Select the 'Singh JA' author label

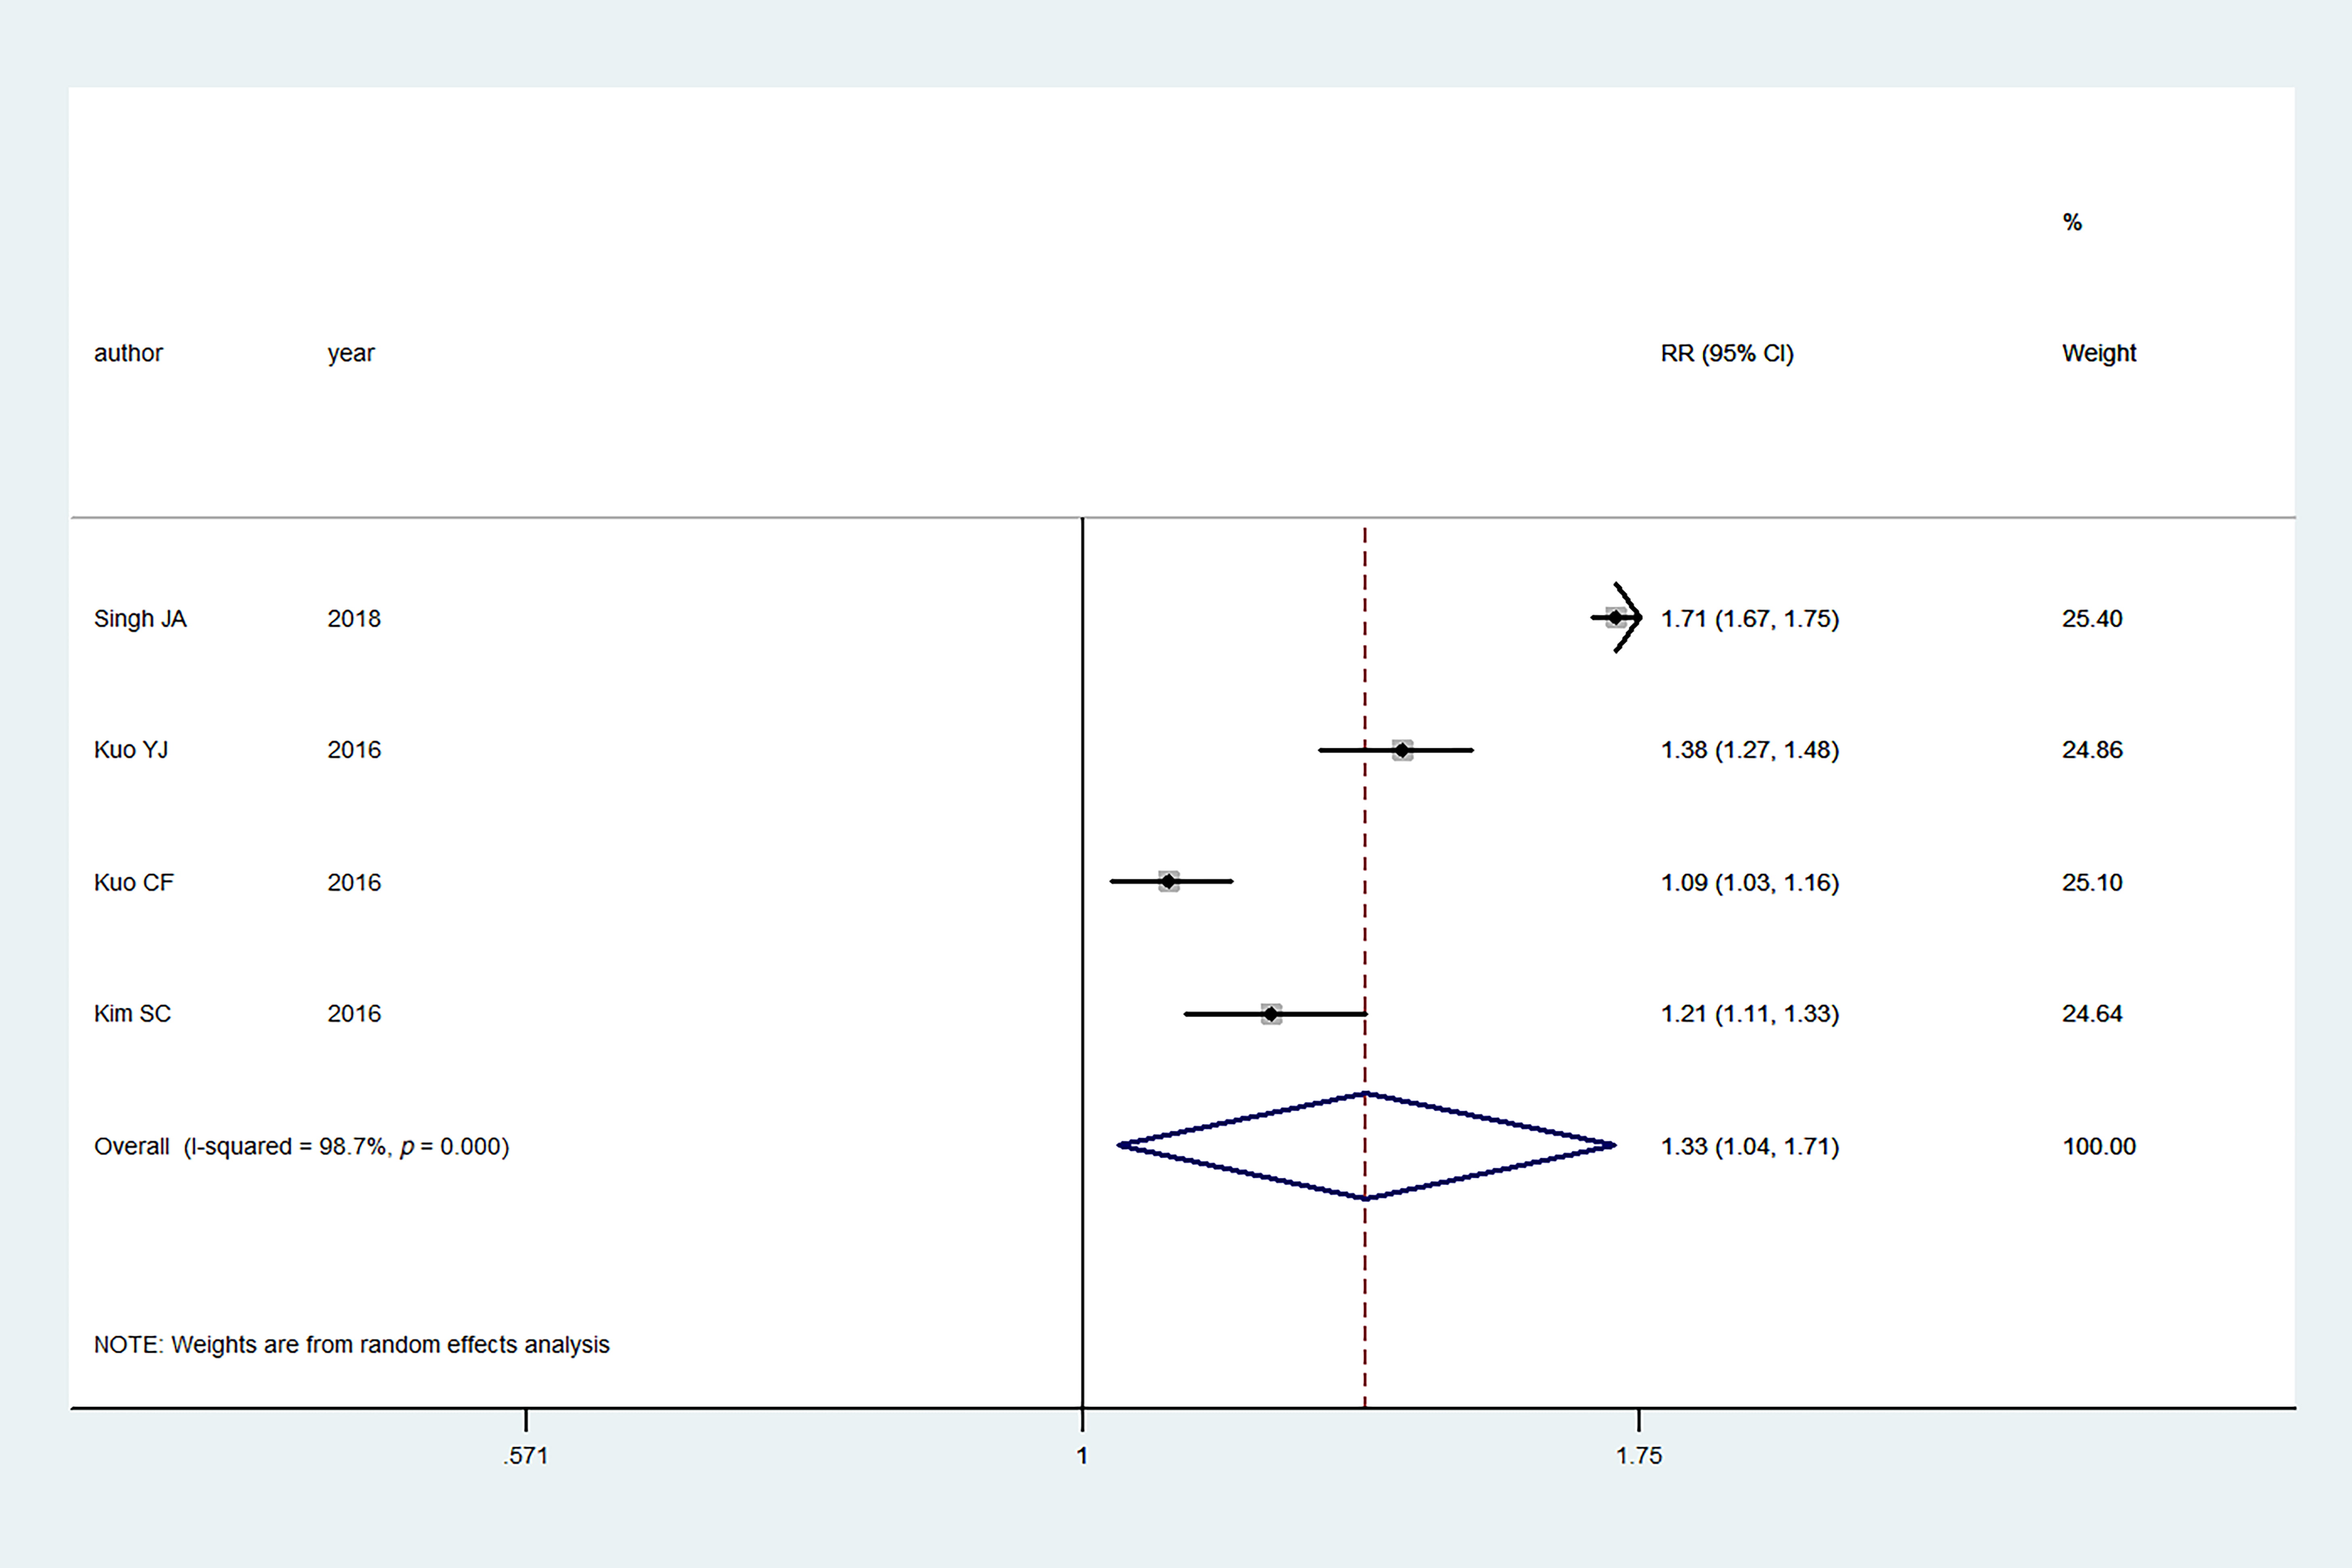[140, 619]
